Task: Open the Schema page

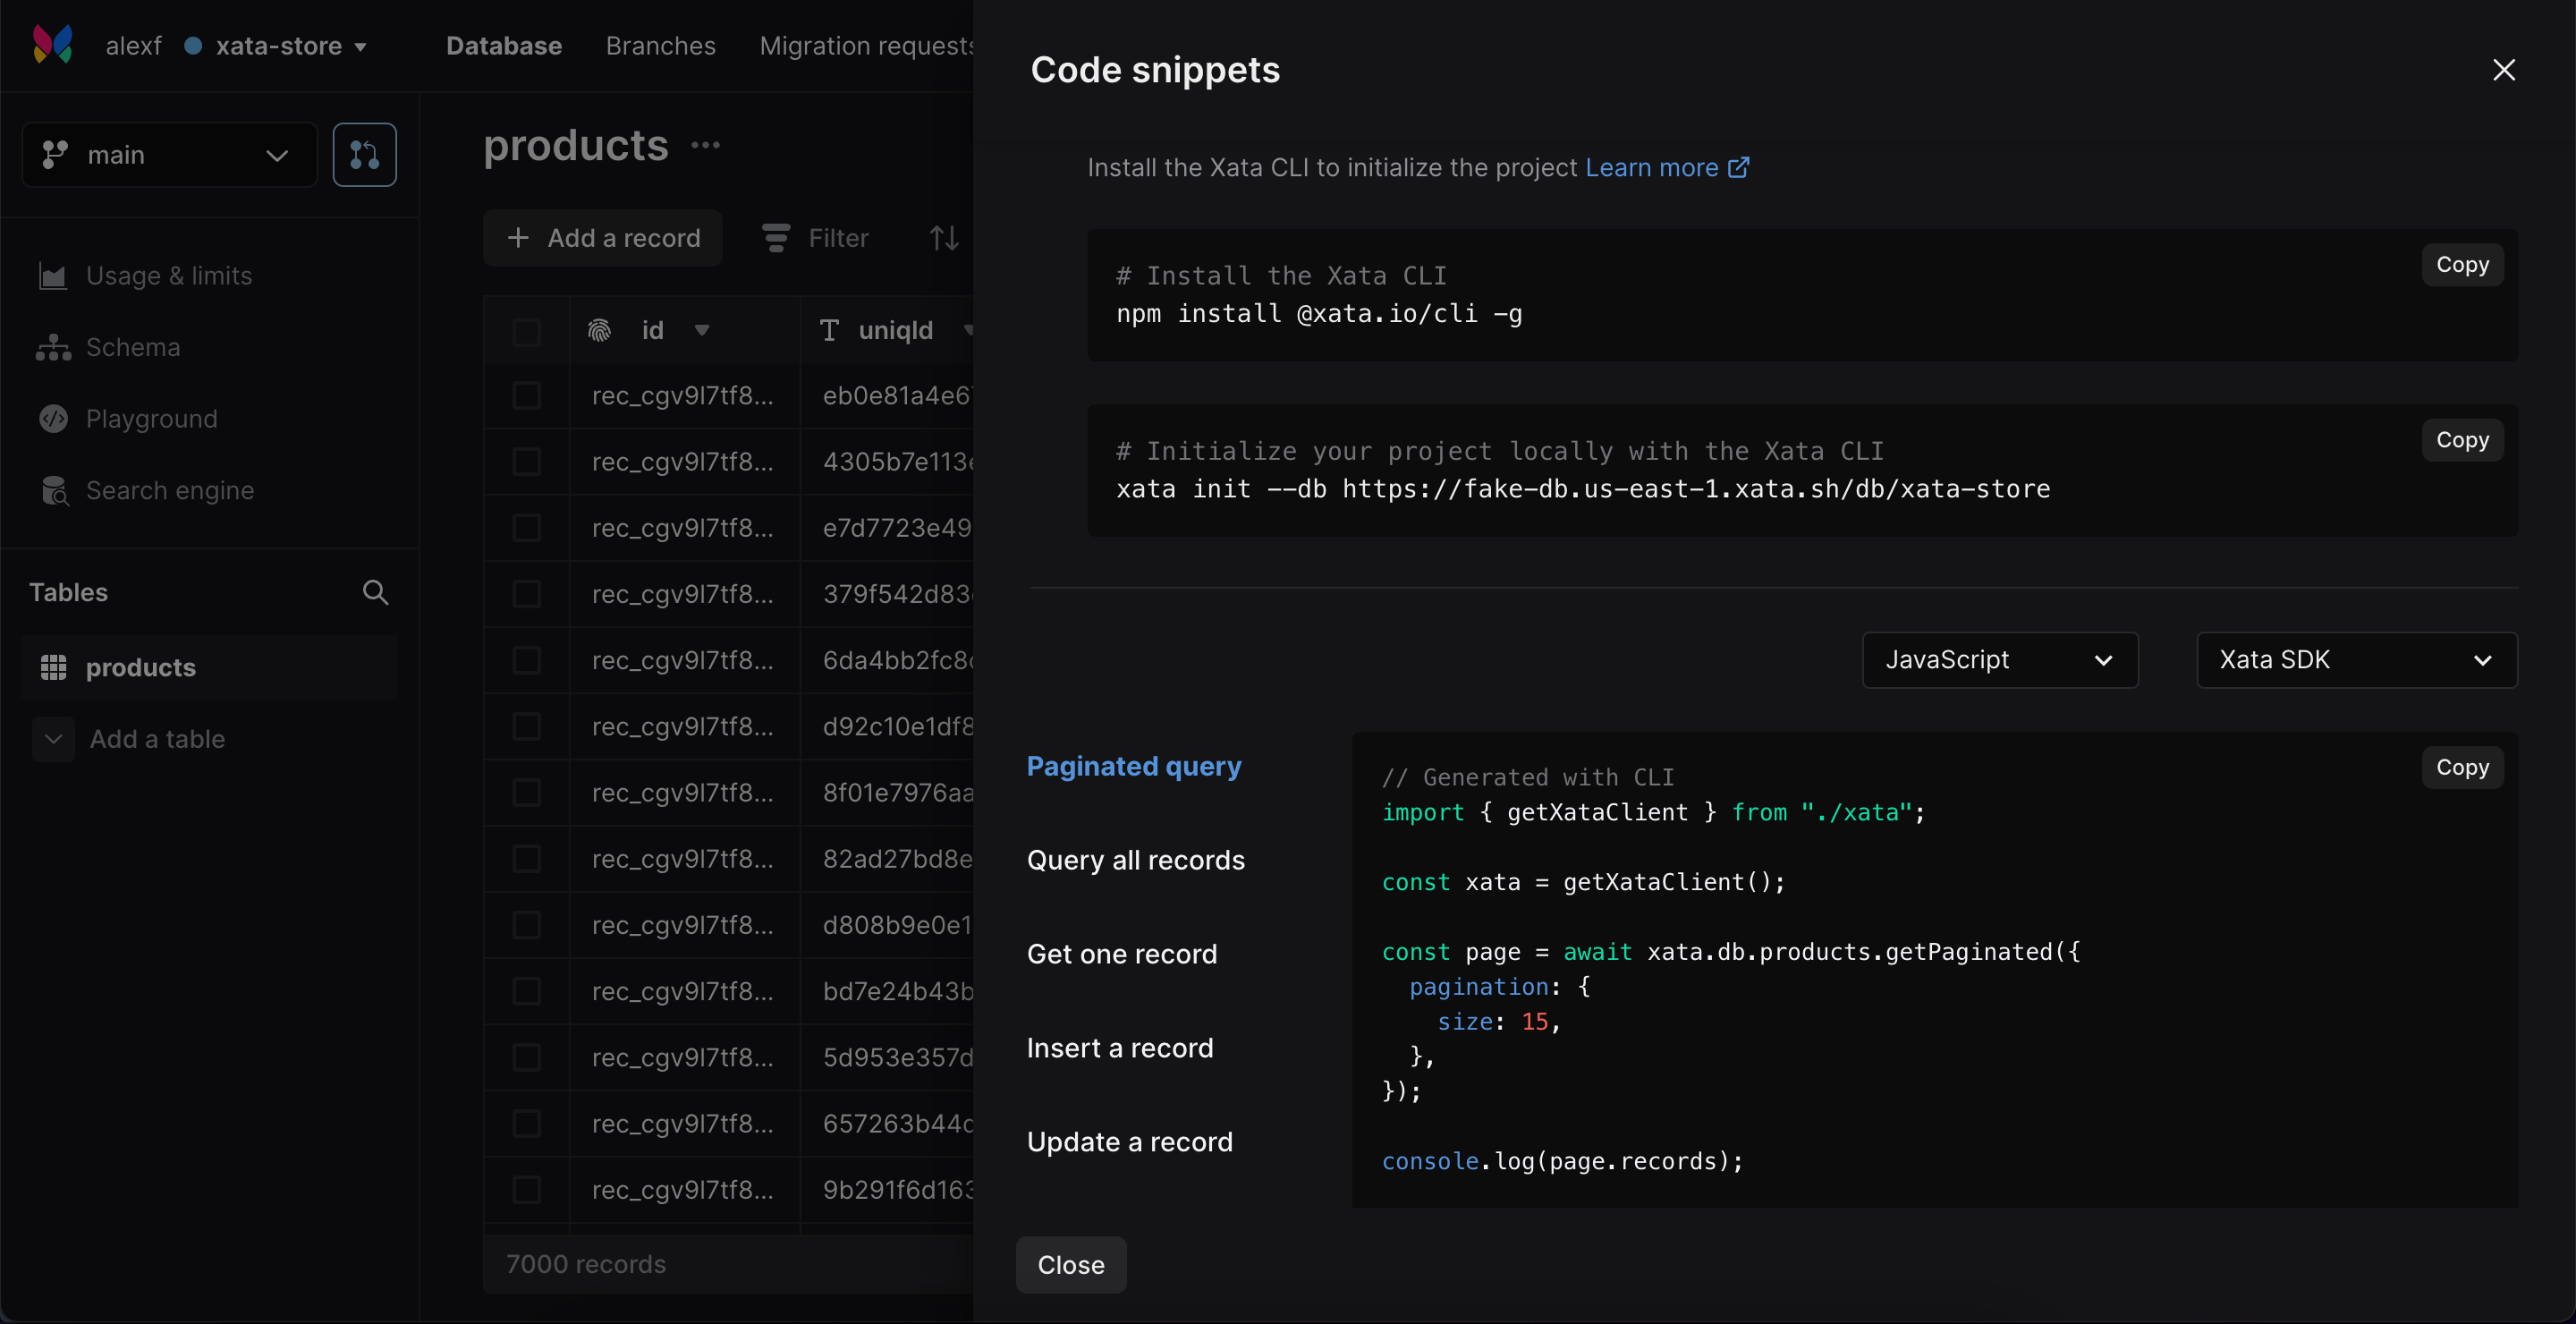Action: 133,347
